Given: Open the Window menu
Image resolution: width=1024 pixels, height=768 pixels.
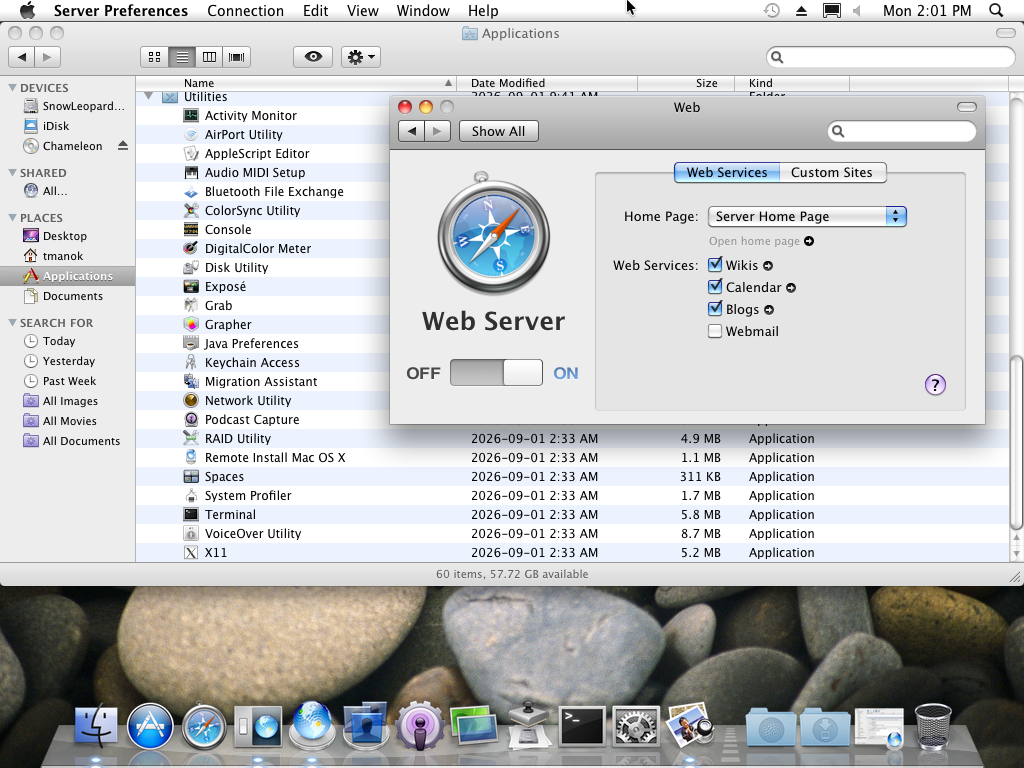Looking at the screenshot, I should tap(423, 10).
